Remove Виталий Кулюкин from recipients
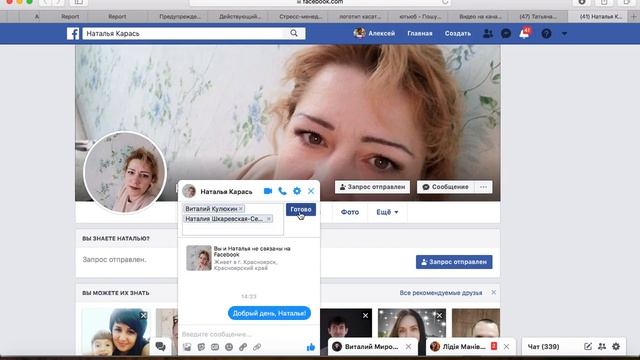This screenshot has width=640, height=360. 241,209
